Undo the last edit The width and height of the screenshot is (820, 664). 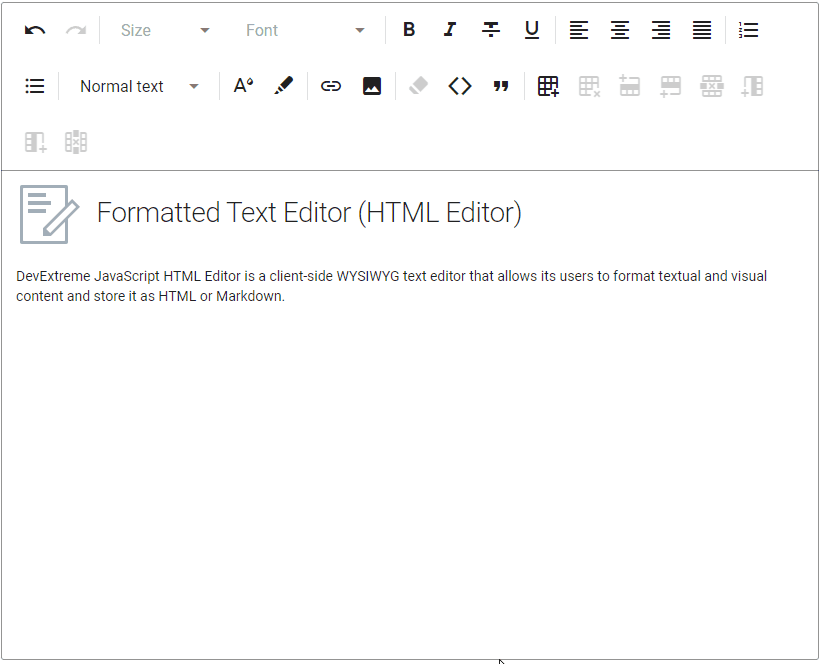35,30
